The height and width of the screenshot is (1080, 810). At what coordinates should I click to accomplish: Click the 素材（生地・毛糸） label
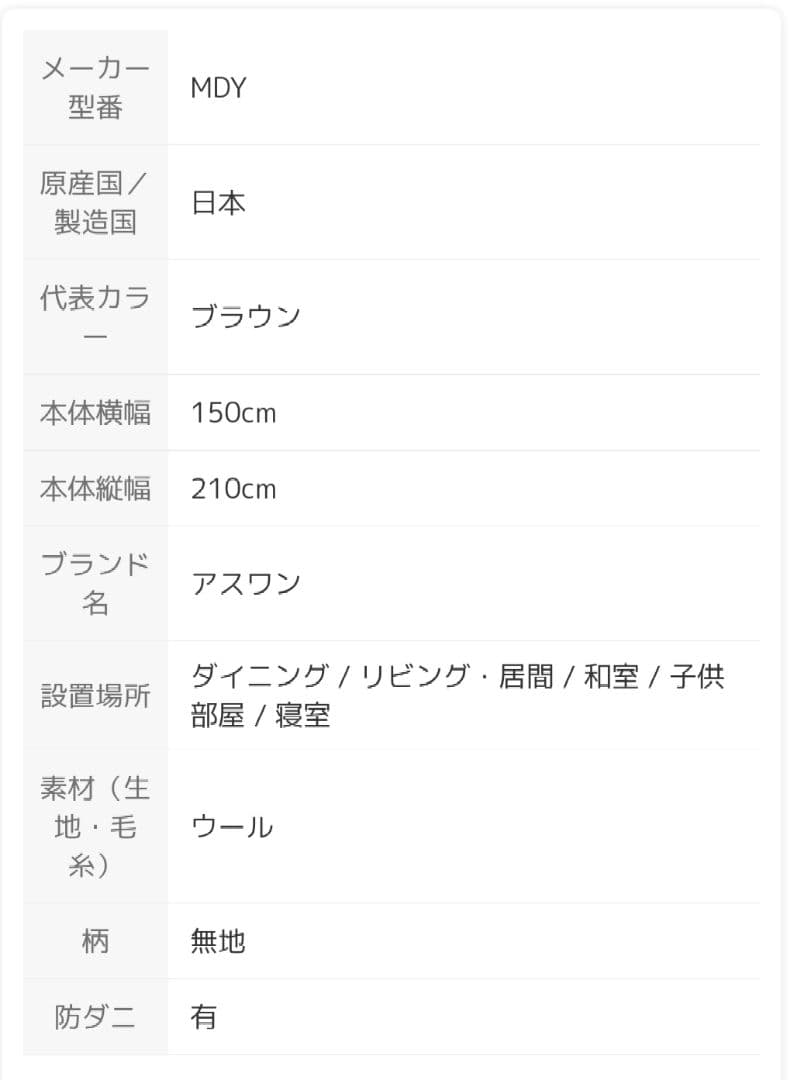point(95,827)
